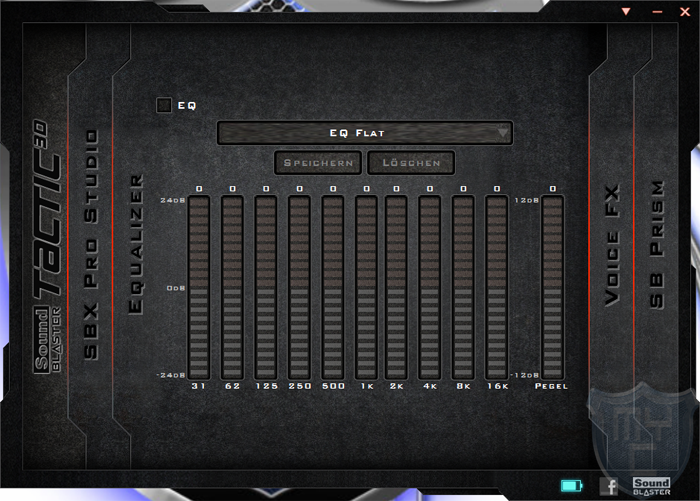This screenshot has height=501, width=700.
Task: Click the Löschen button
Action: 411,163
